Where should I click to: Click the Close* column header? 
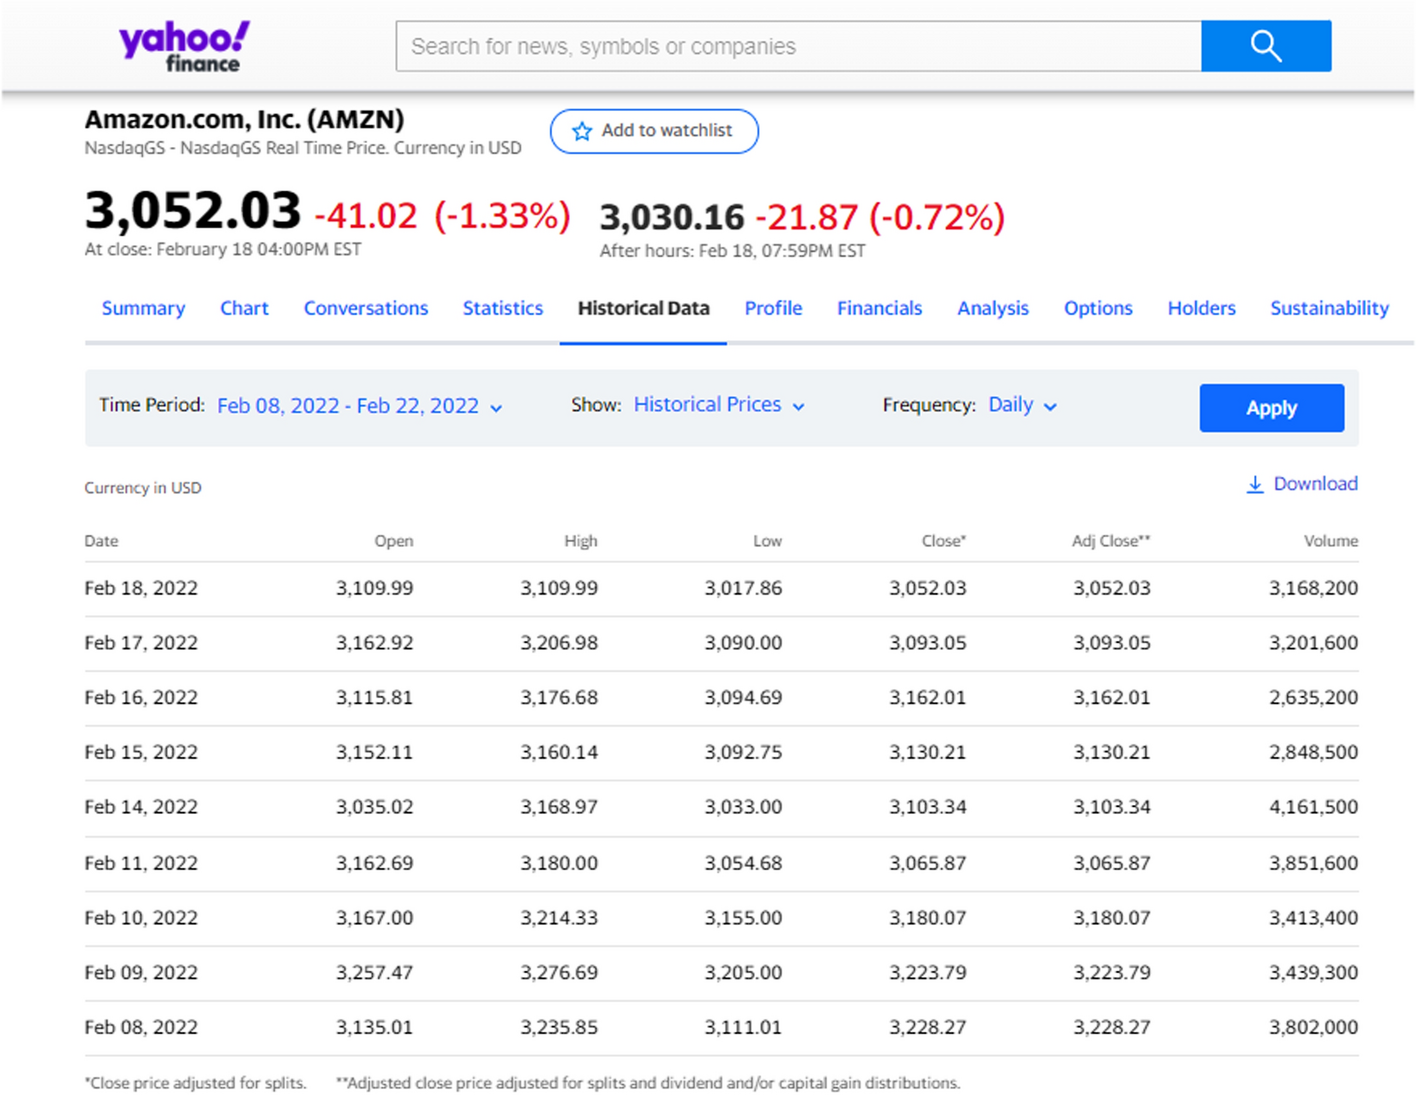[943, 541]
